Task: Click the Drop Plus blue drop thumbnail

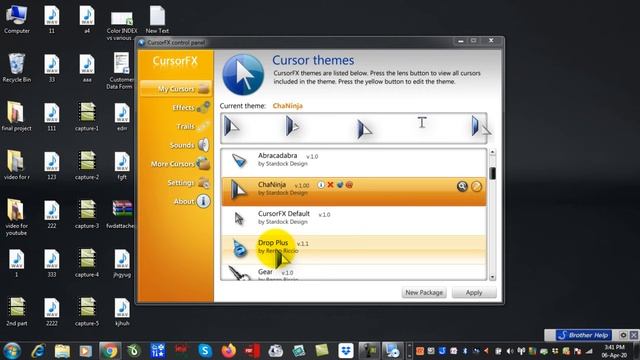Action: click(x=239, y=248)
